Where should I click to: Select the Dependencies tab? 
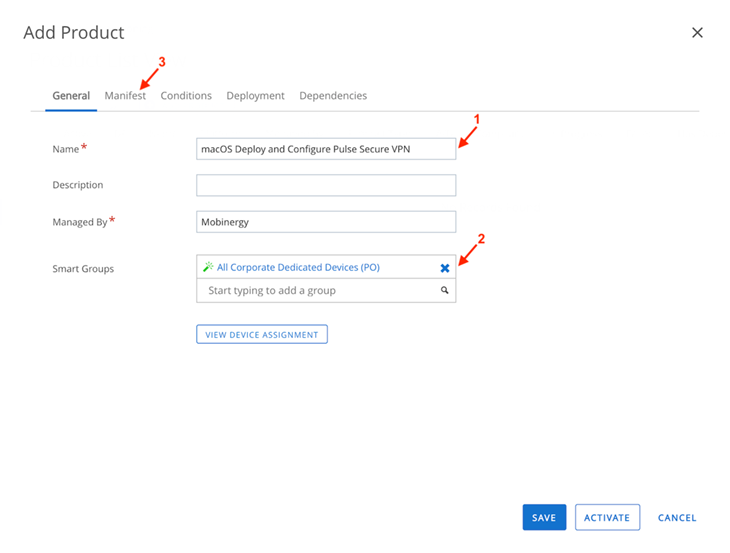(333, 96)
